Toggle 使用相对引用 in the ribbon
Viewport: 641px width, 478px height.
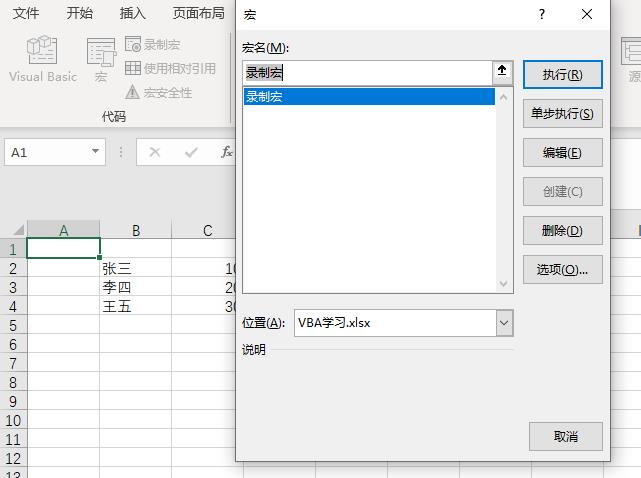[x=170, y=68]
